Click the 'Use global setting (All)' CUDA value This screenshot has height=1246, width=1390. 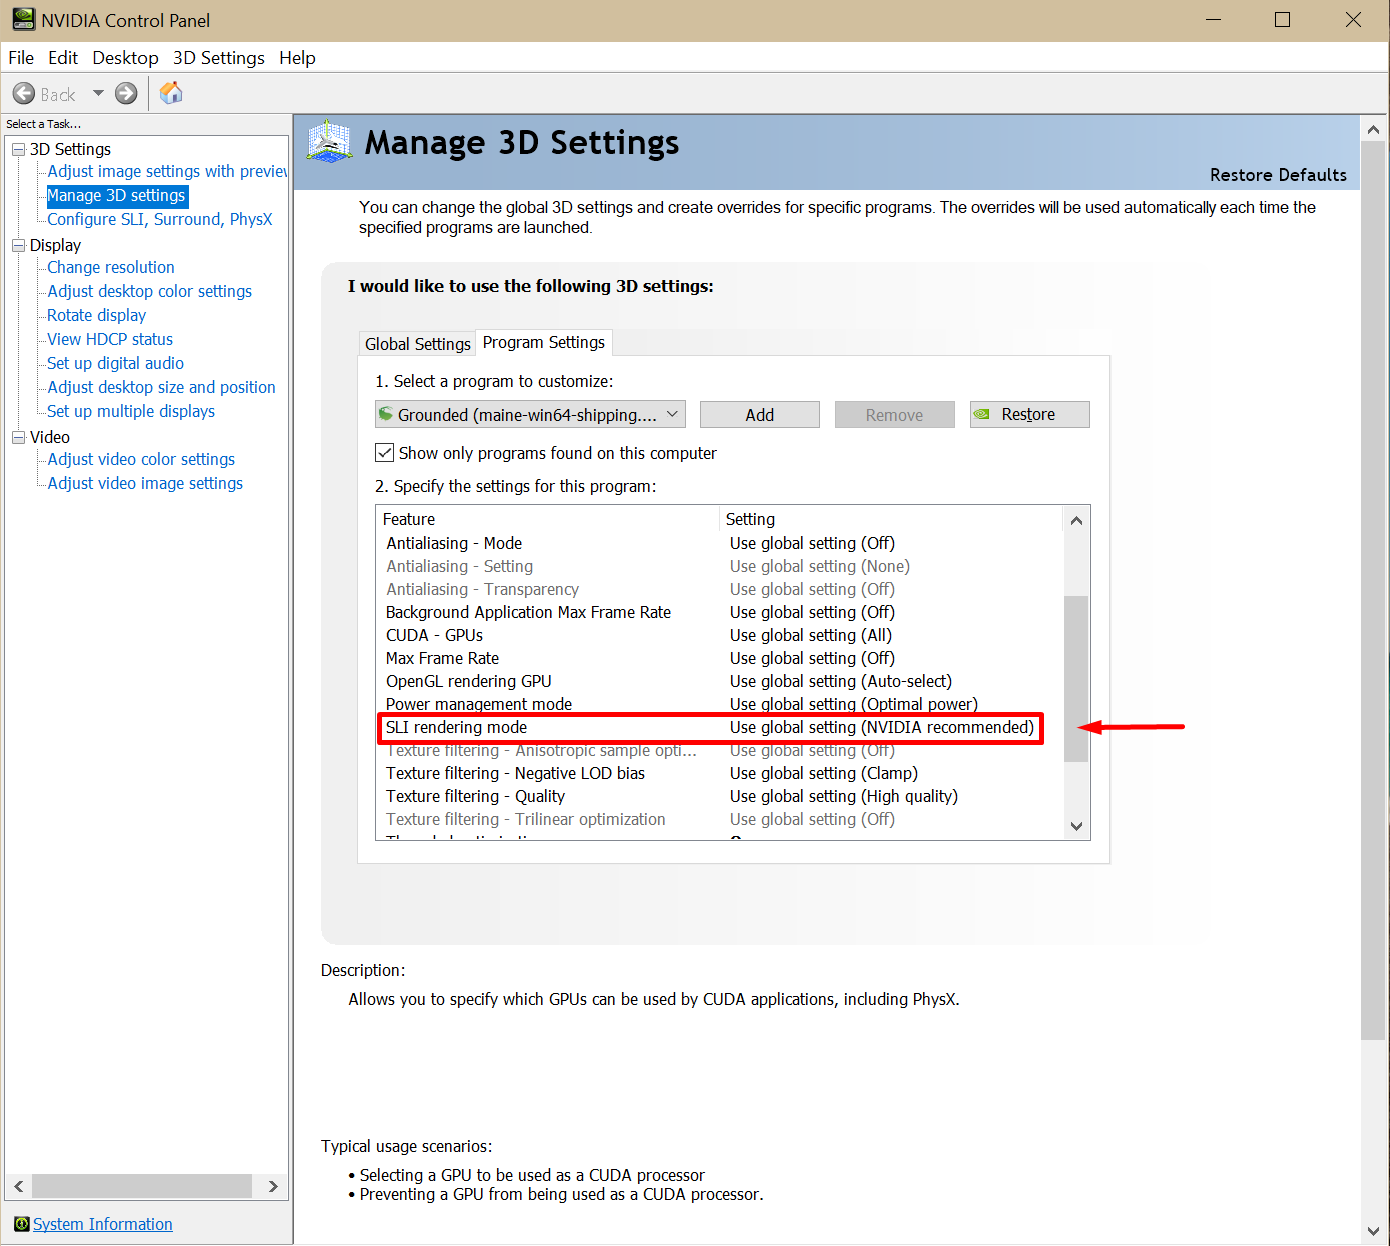[811, 635]
